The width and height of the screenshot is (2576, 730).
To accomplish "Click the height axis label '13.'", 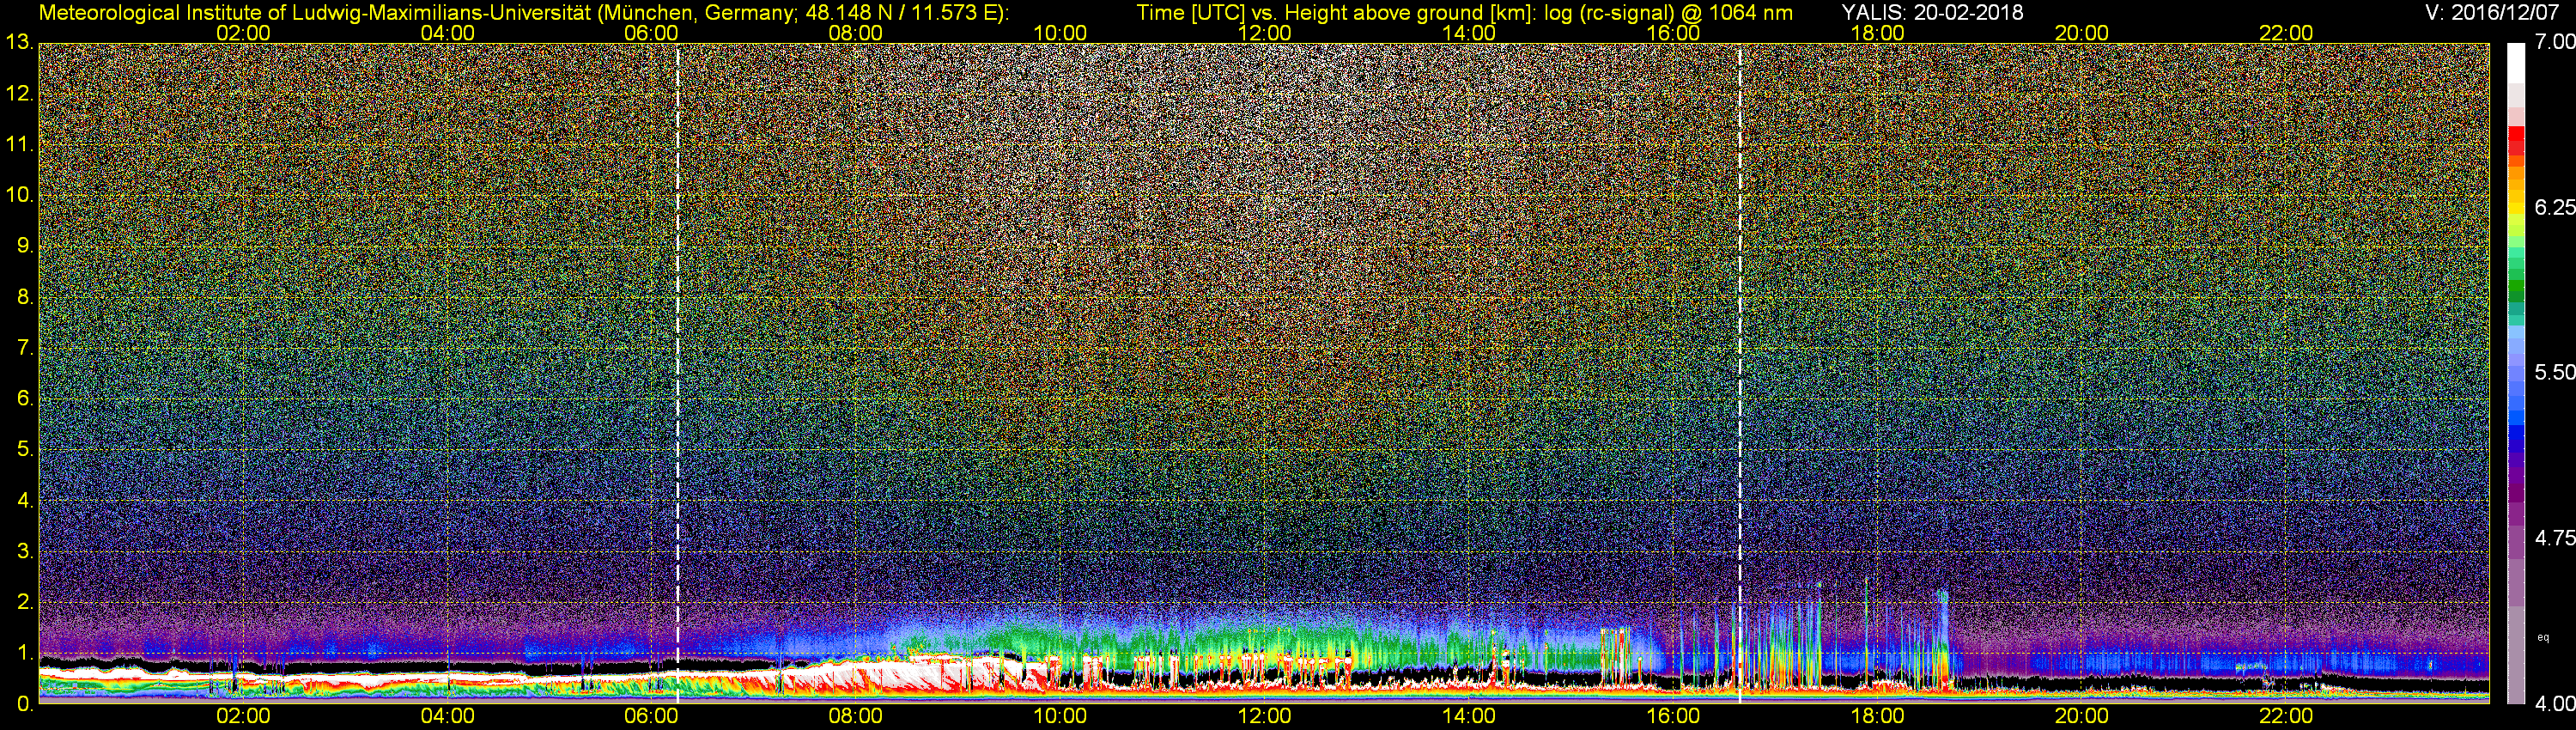I will tap(20, 42).
